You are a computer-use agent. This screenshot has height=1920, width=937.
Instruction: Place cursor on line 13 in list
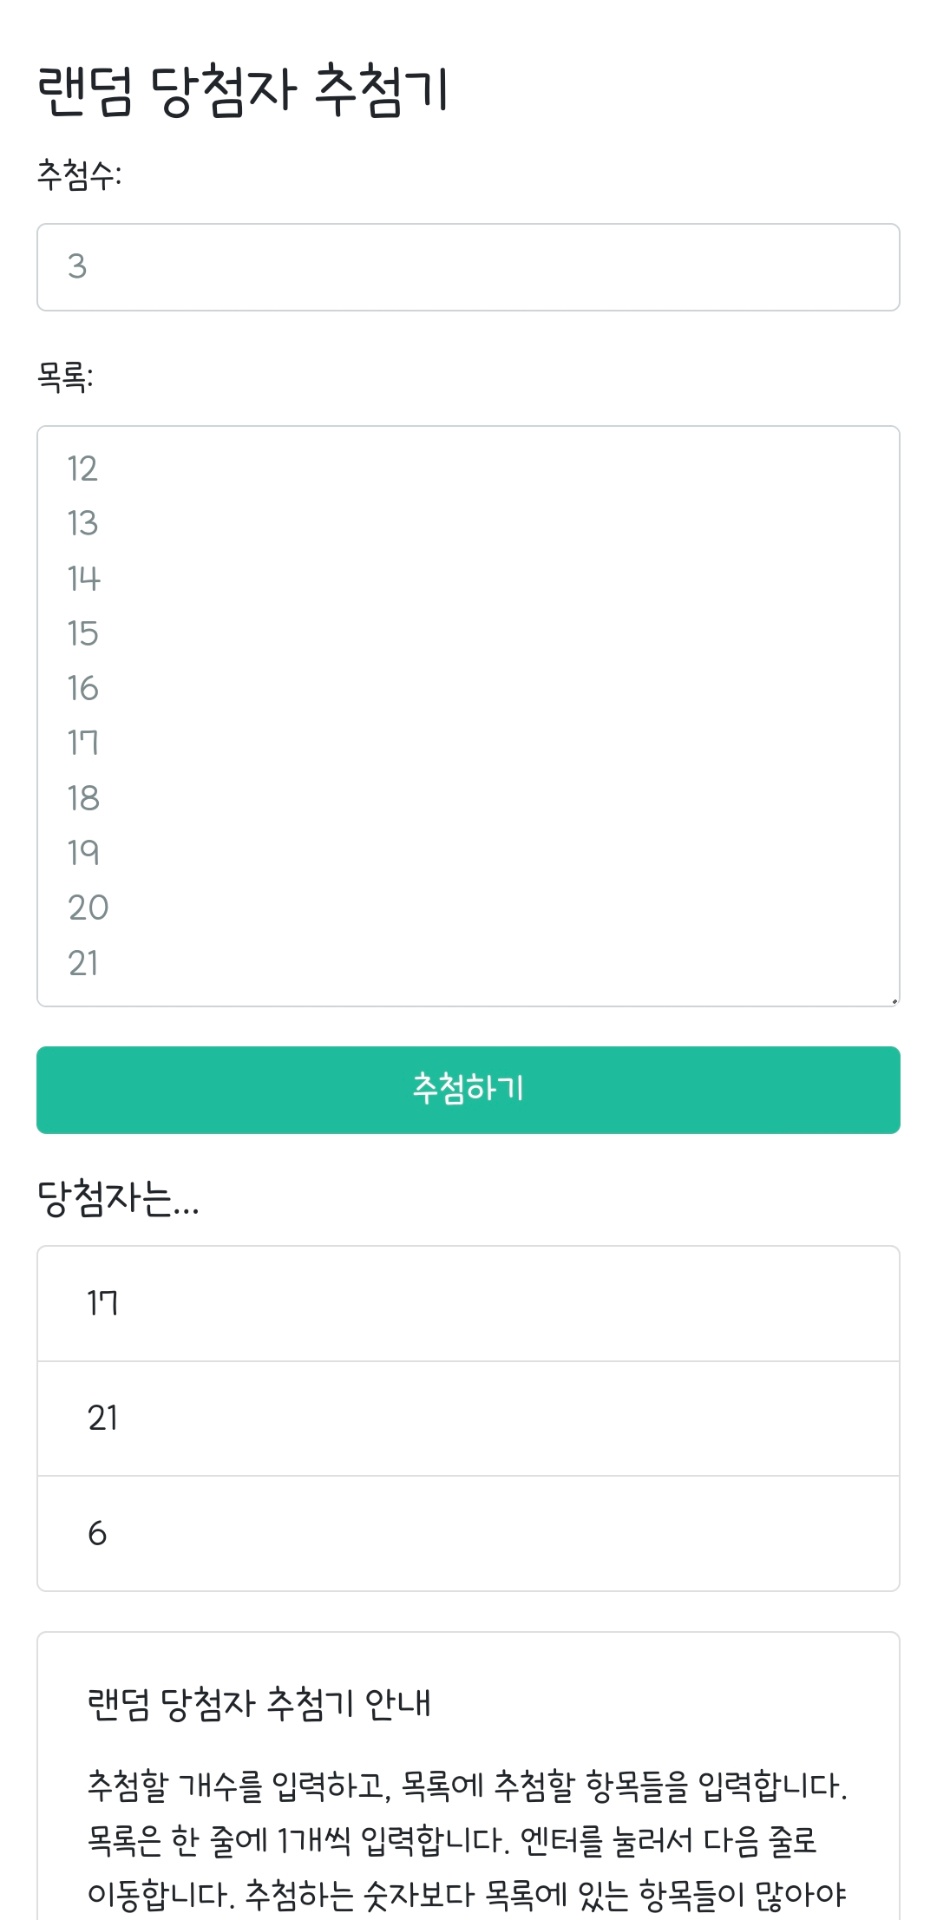coord(83,523)
